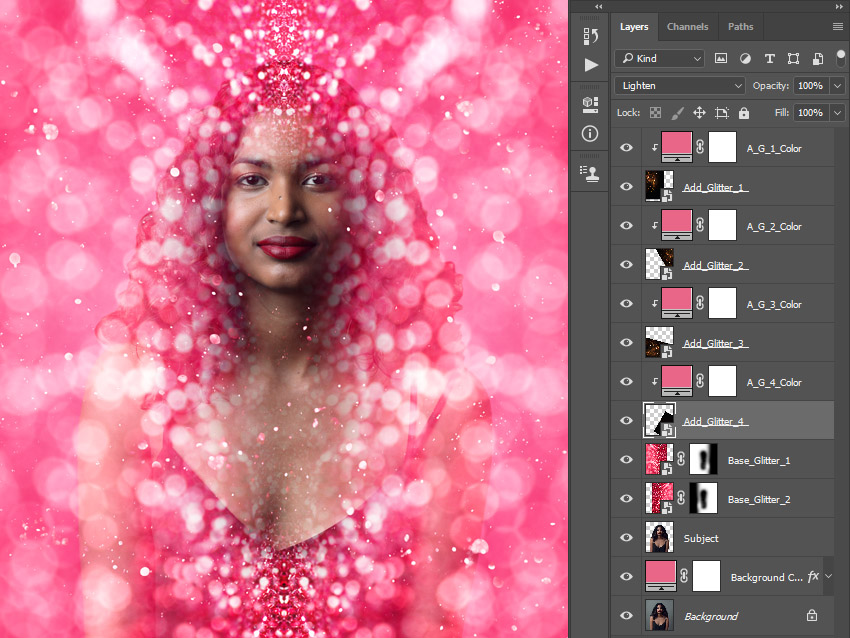Image resolution: width=850 pixels, height=638 pixels.
Task: Toggle the layer filtering on/off switch
Action: click(x=841, y=57)
